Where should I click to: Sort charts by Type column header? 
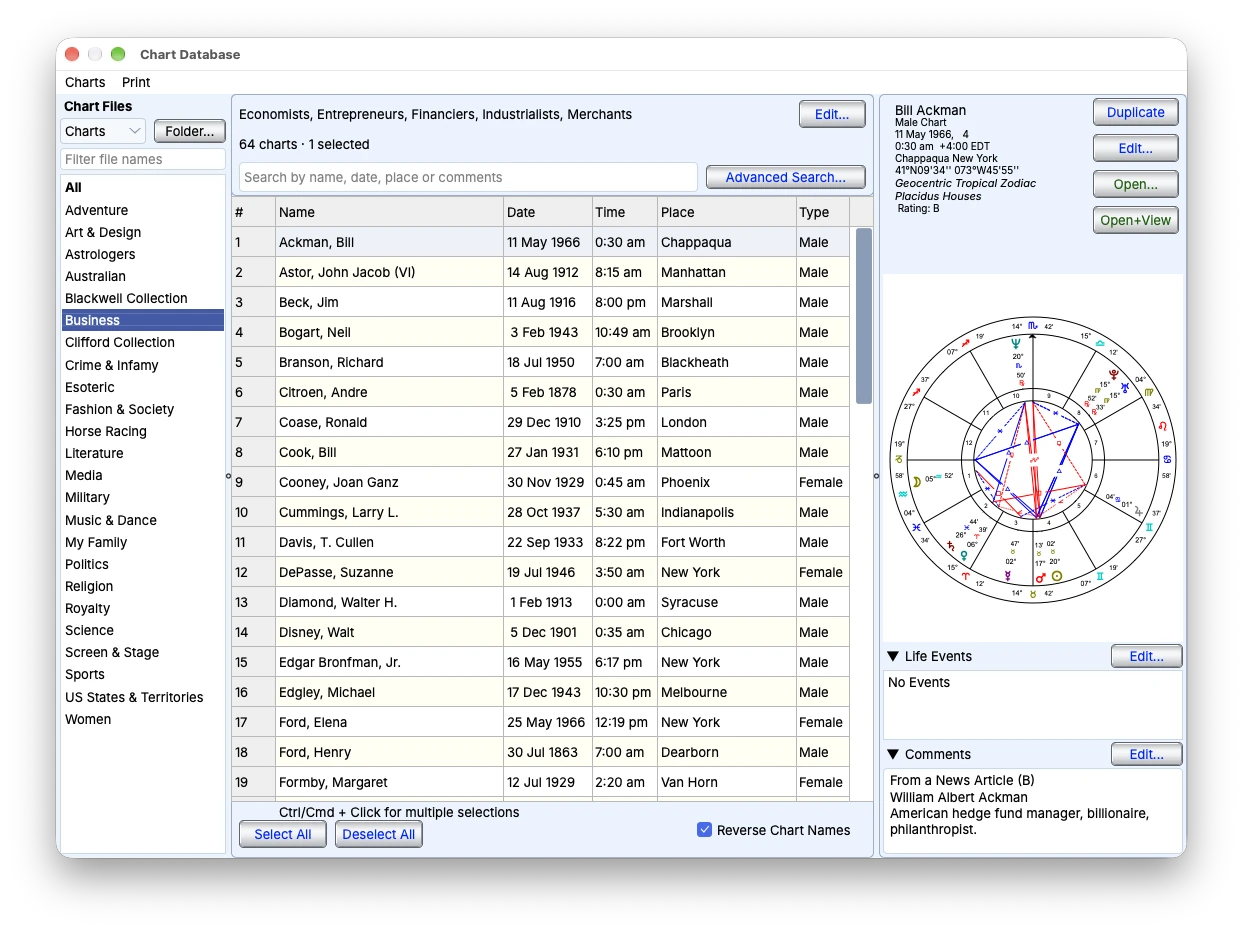(822, 212)
